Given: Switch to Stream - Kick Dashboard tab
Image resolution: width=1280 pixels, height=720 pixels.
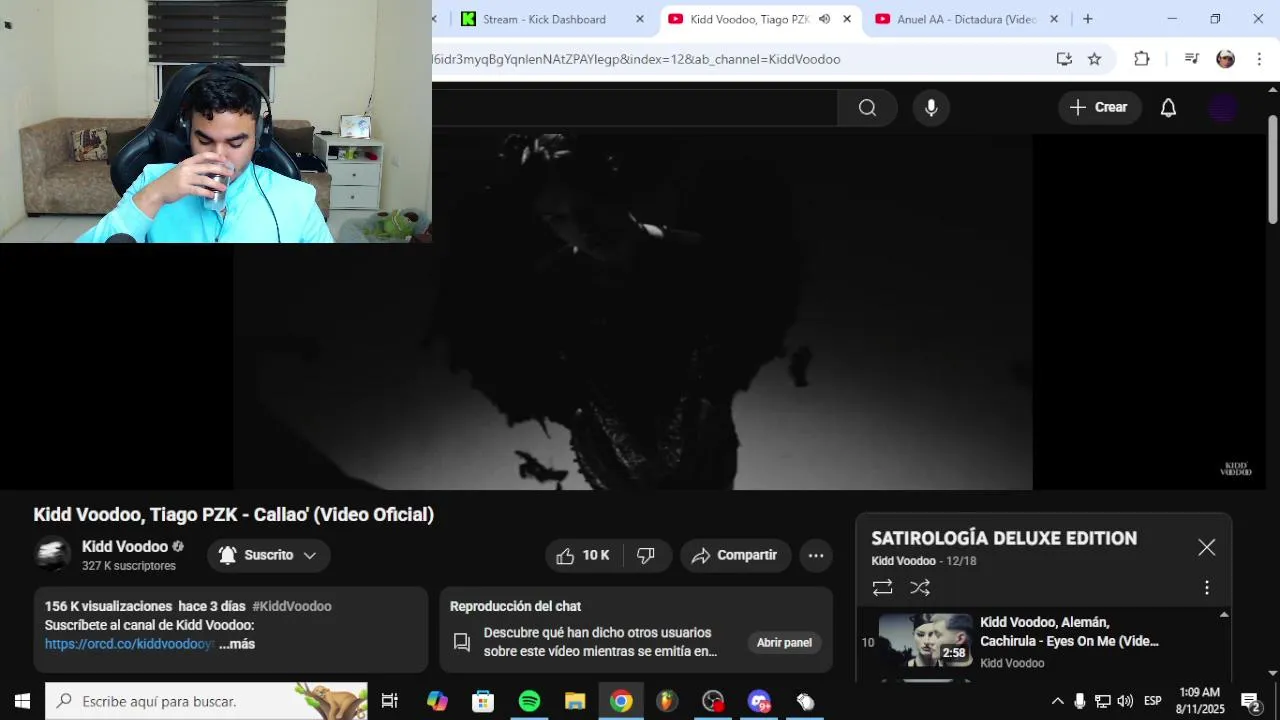Looking at the screenshot, I should tap(544, 19).
